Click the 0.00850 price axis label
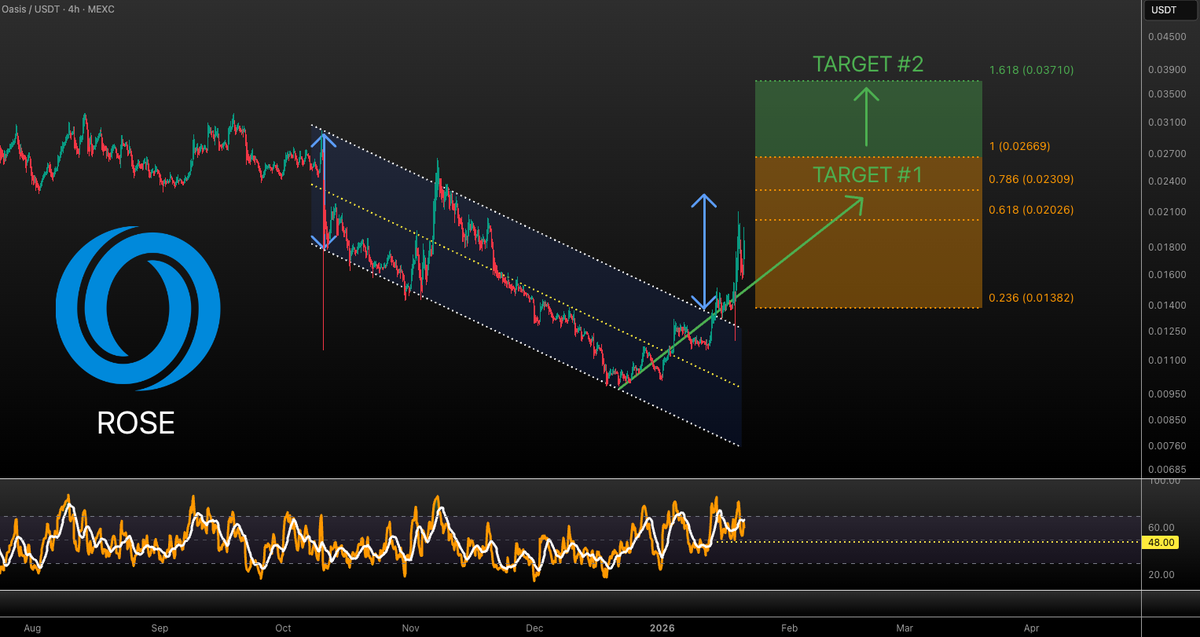This screenshot has height=637, width=1200. pos(1165,420)
